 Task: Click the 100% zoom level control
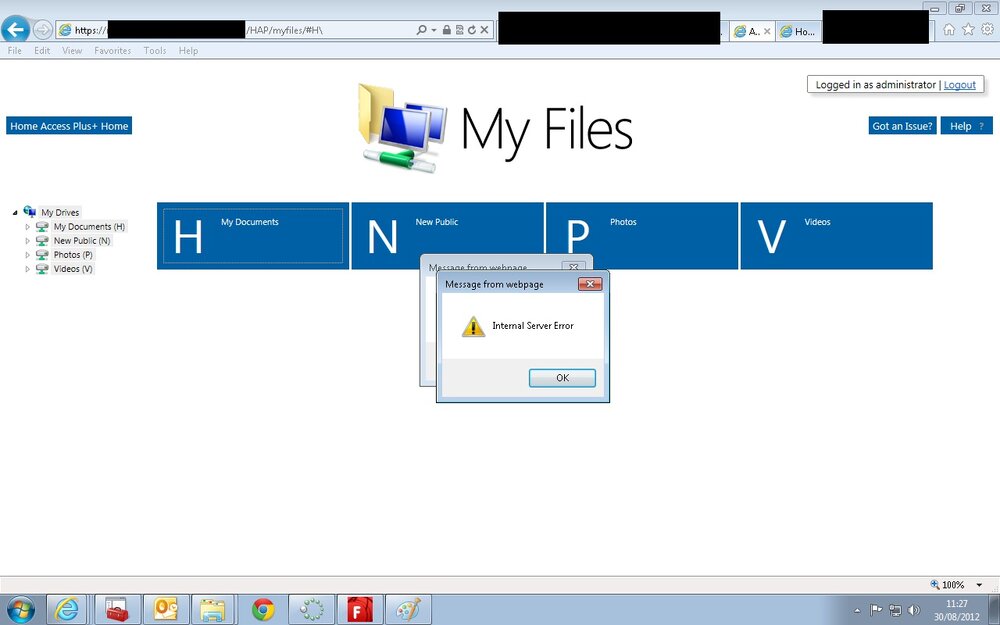(948, 584)
